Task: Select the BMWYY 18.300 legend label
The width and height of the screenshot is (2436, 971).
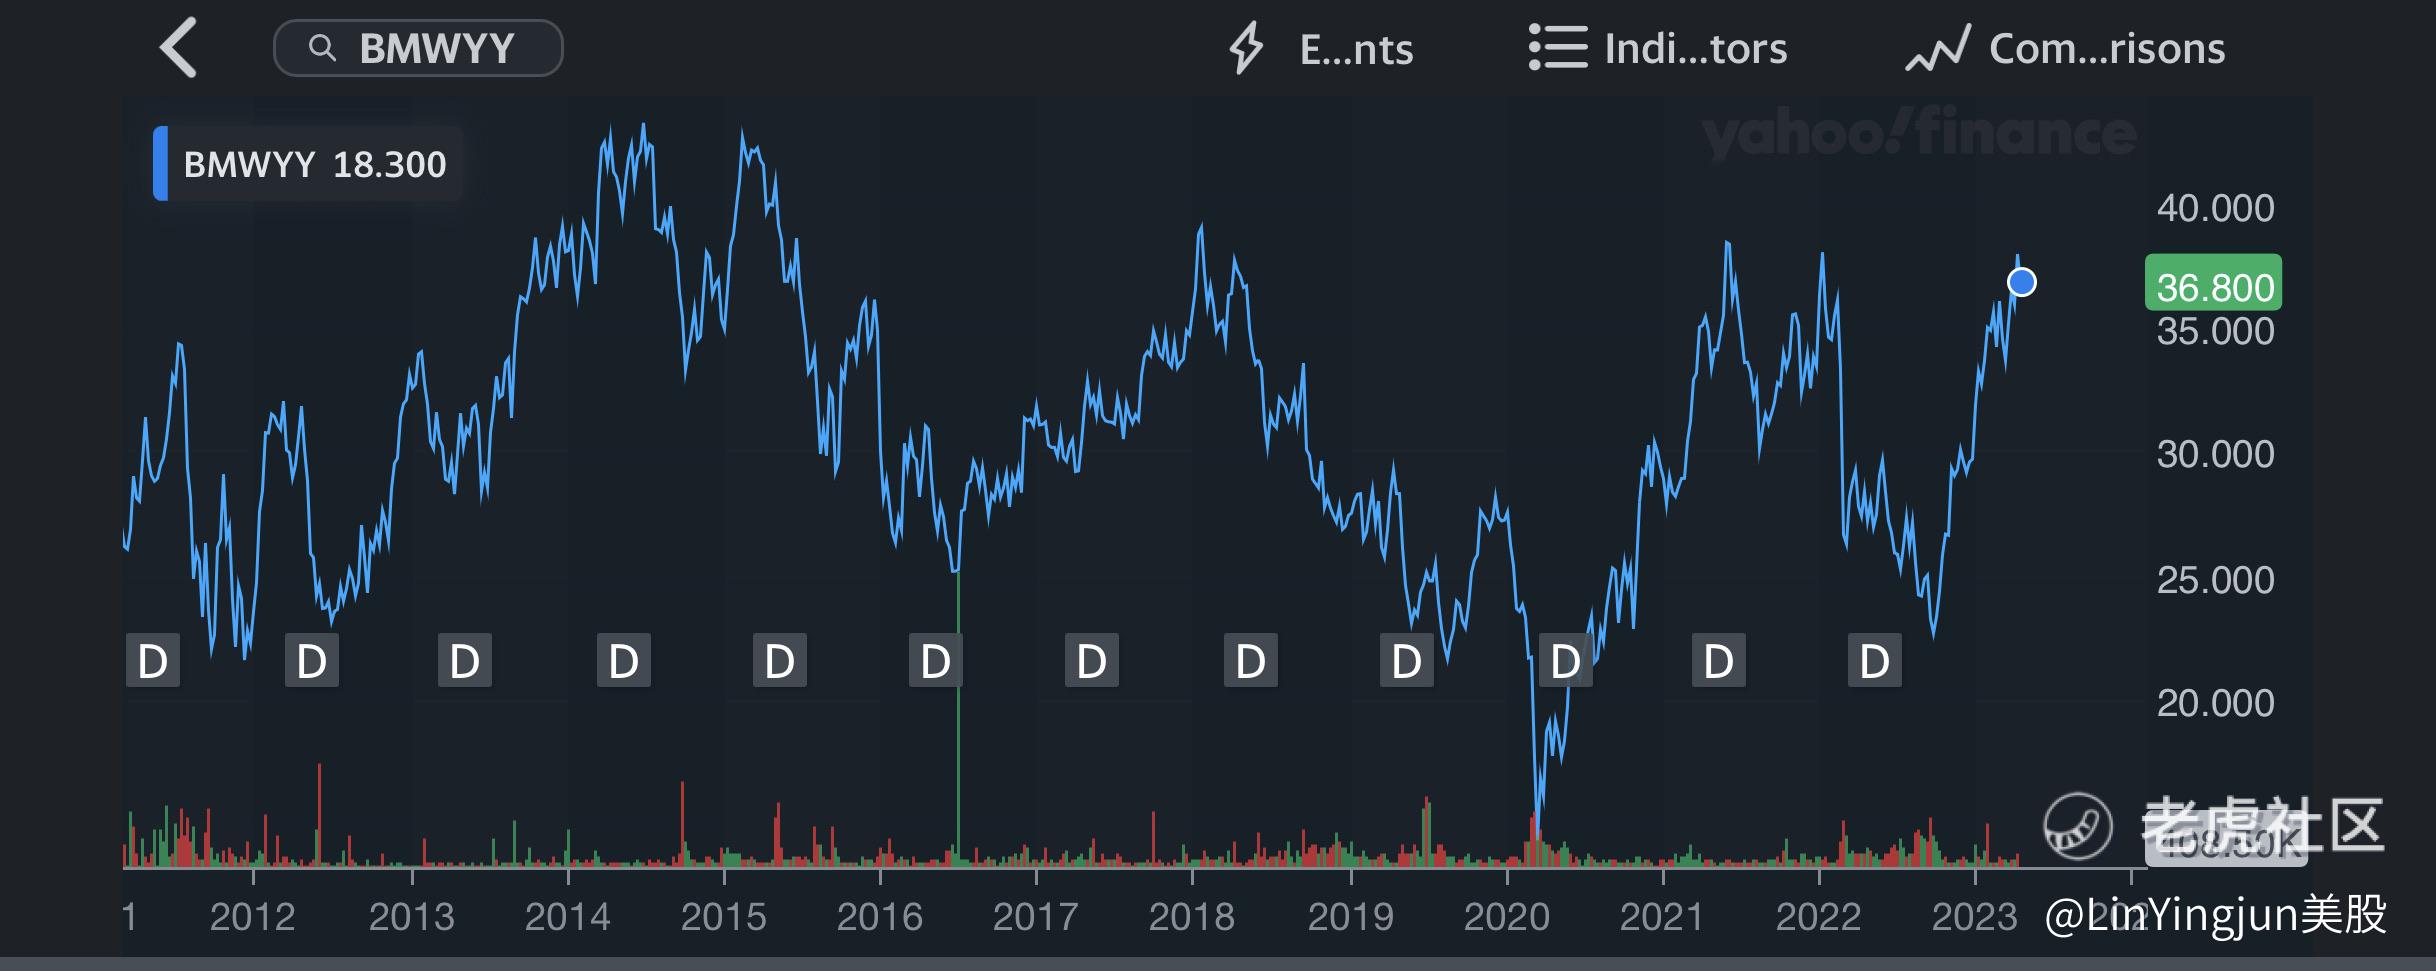Action: tap(308, 164)
